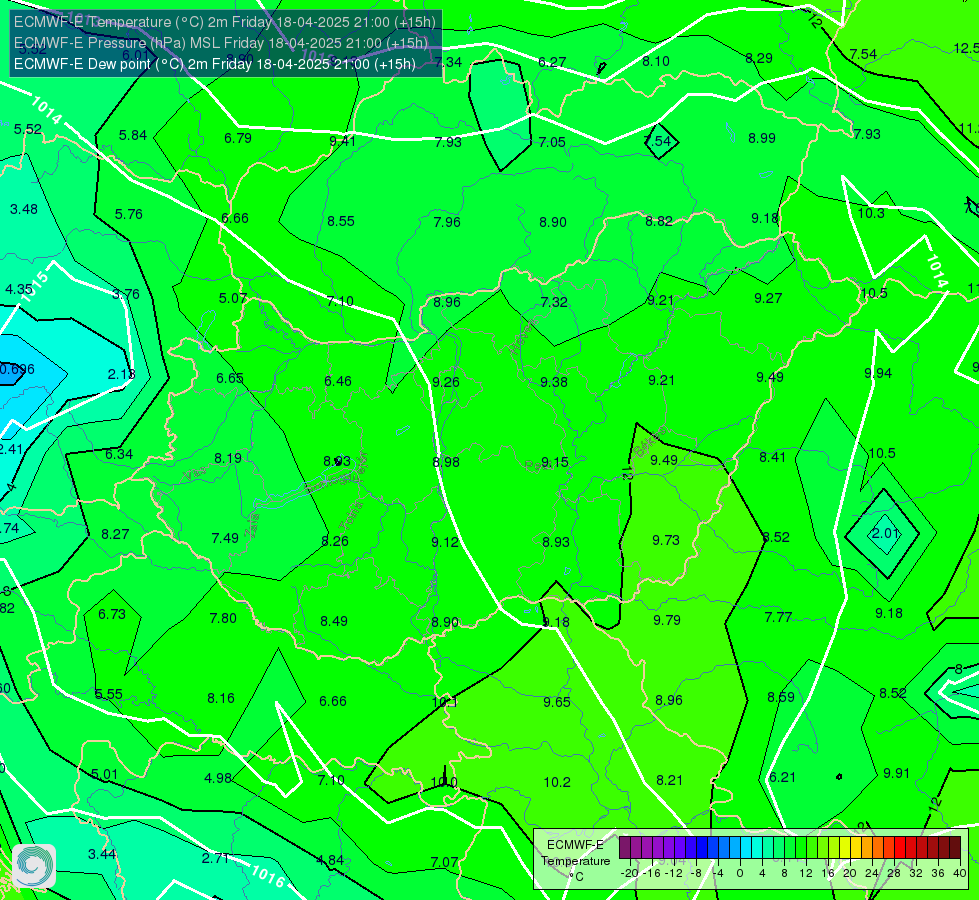
Task: Click the legend color swatch above 40
Action: pyautogui.click(x=955, y=848)
